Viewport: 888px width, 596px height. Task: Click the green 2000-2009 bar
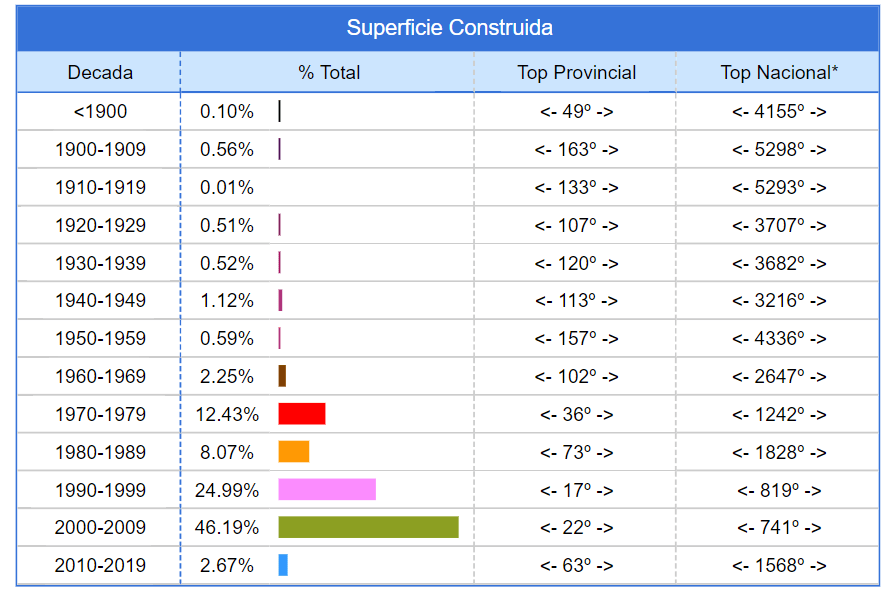click(368, 527)
